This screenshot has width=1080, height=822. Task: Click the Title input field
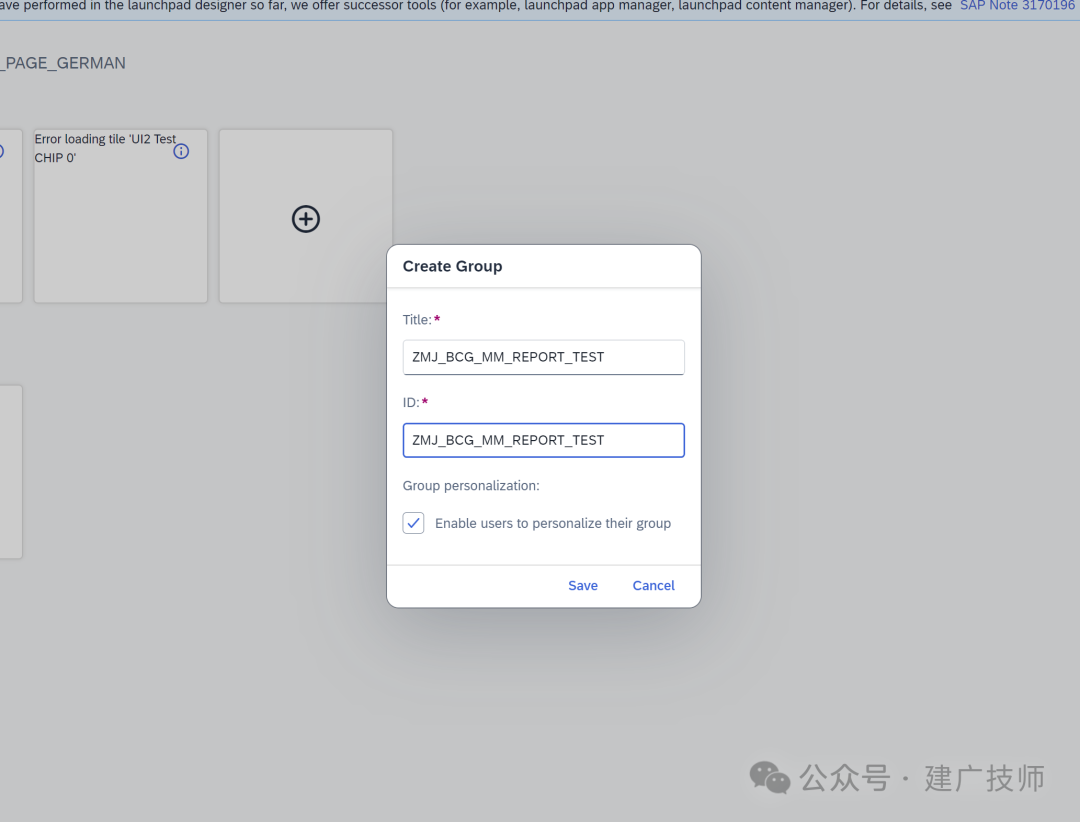click(543, 357)
